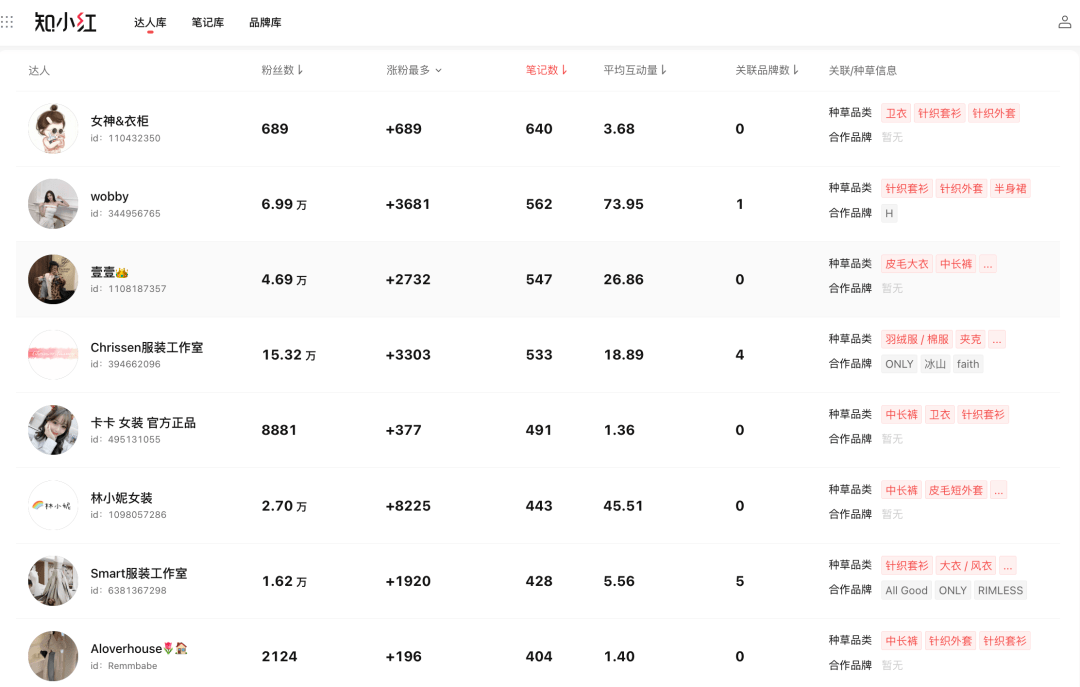Expand more categories for 壹壹 row
The height and width of the screenshot is (687, 1080).
coord(988,264)
